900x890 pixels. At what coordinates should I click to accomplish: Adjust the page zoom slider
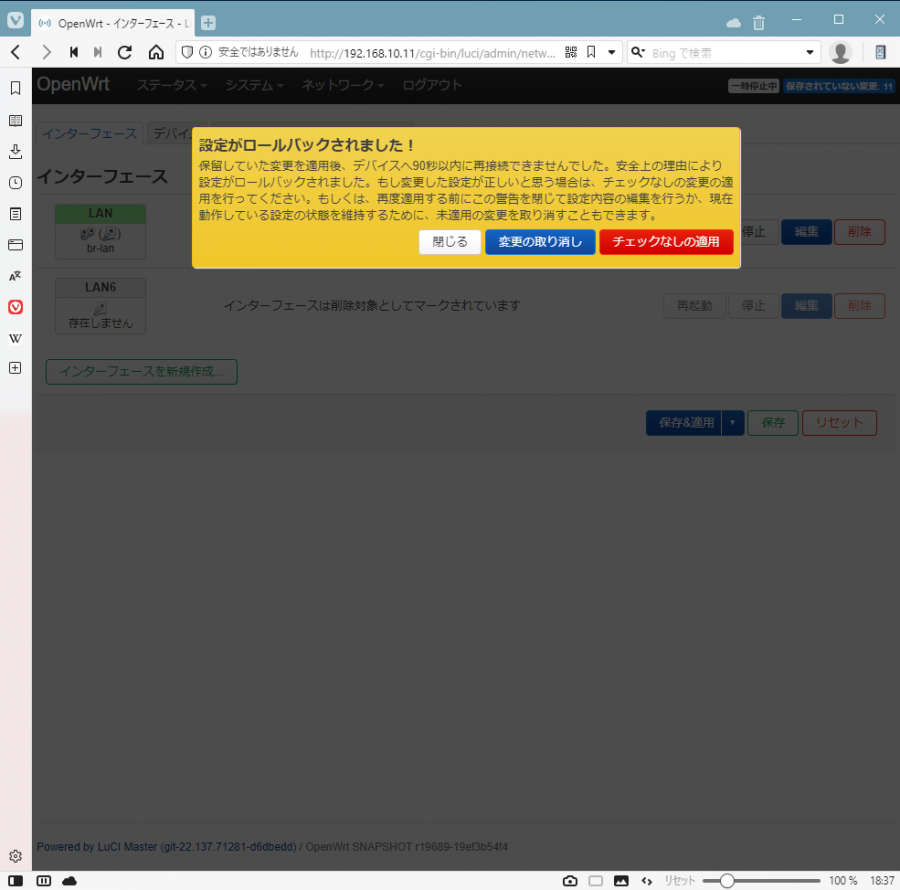pyautogui.click(x=727, y=881)
